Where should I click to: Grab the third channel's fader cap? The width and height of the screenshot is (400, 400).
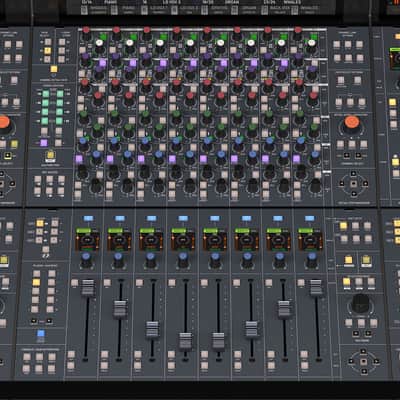point(153,329)
